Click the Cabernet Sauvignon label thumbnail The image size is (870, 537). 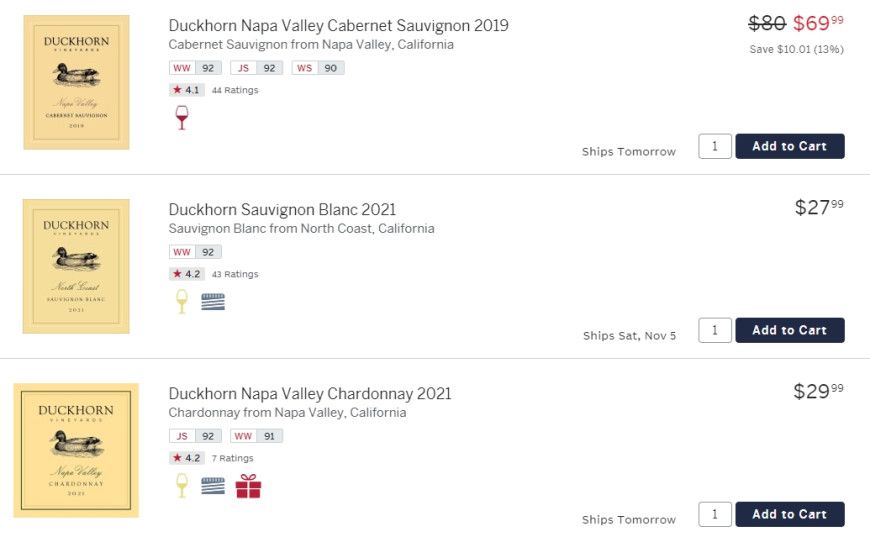point(77,82)
